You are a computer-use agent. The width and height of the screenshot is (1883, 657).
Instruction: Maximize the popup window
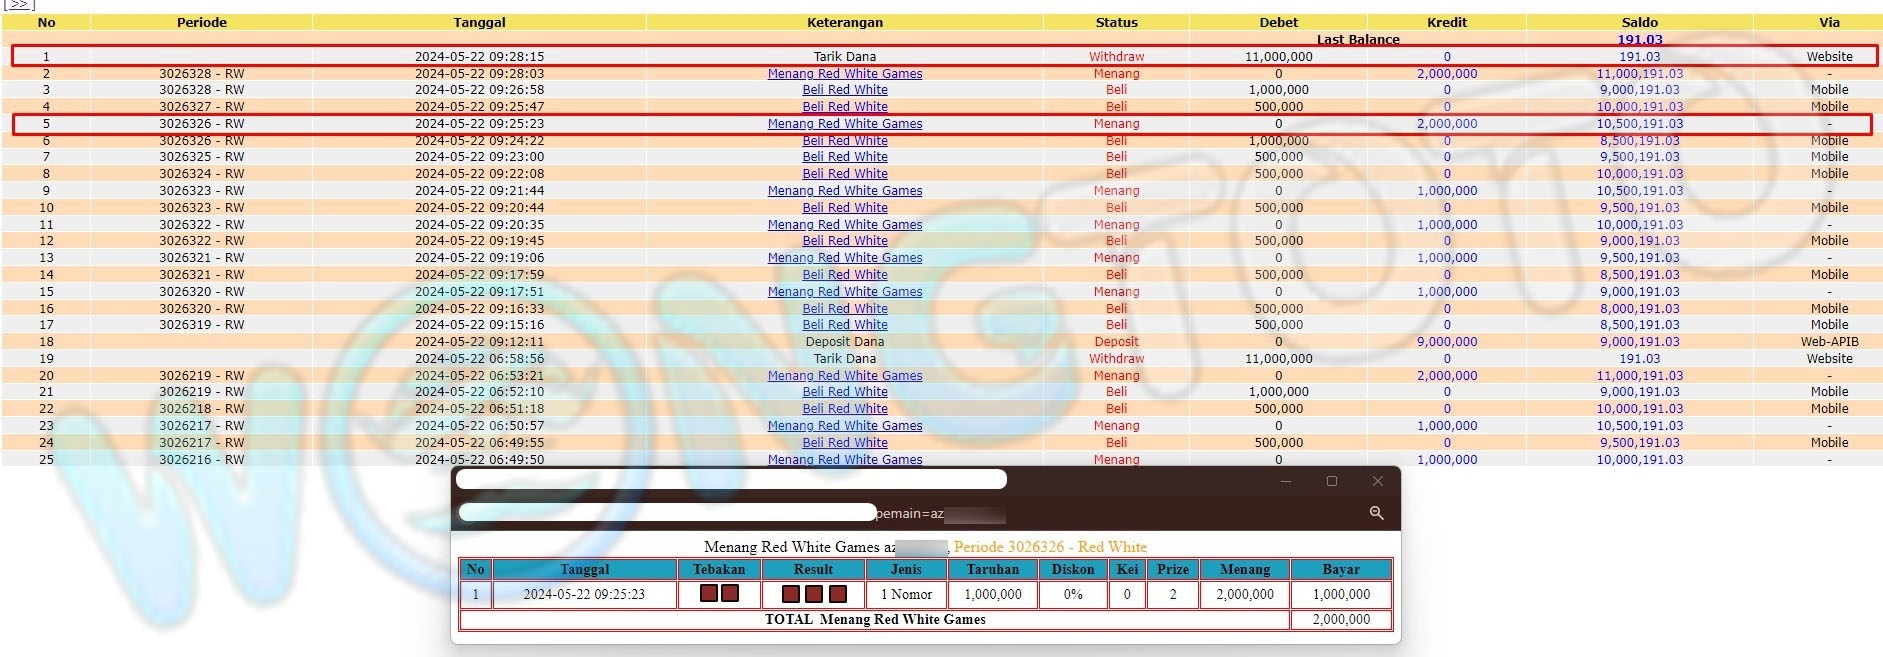click(x=1331, y=481)
